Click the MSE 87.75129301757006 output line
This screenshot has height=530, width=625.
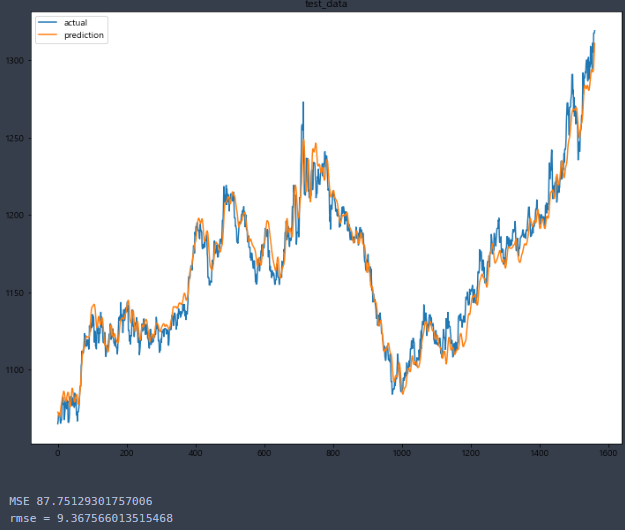tap(81, 501)
